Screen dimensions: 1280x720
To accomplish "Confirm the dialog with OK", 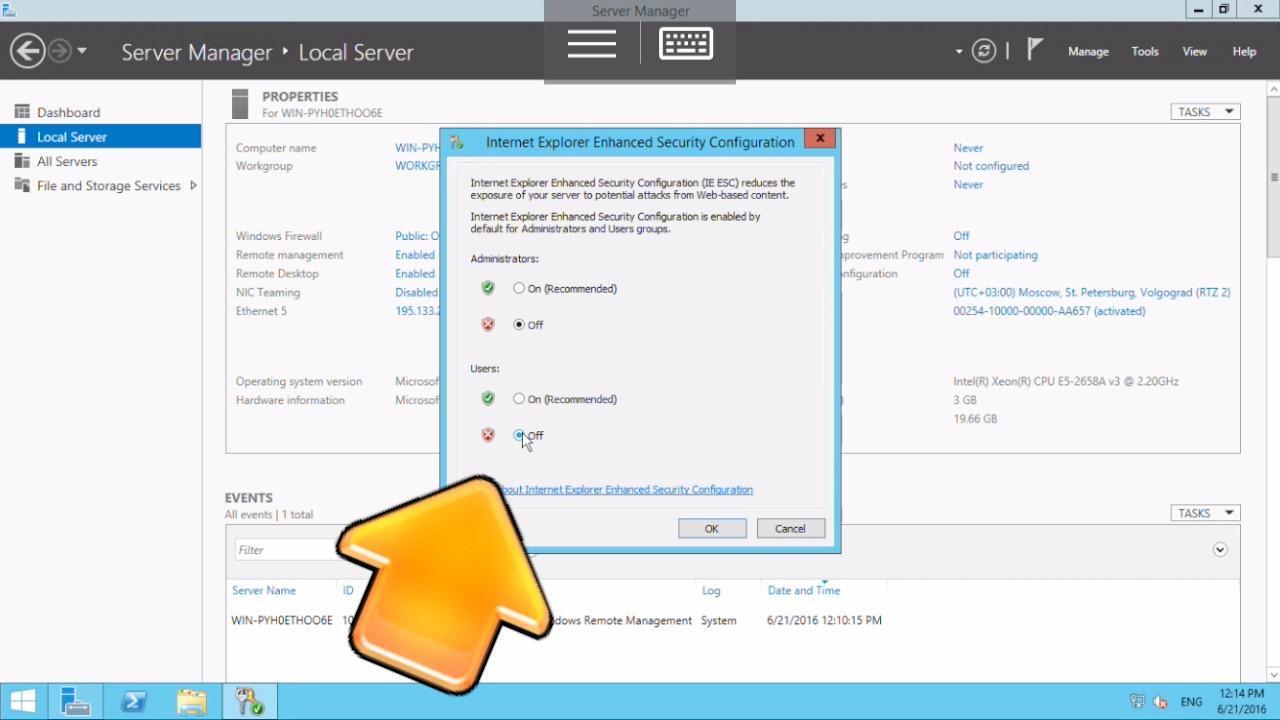I will pyautogui.click(x=712, y=528).
